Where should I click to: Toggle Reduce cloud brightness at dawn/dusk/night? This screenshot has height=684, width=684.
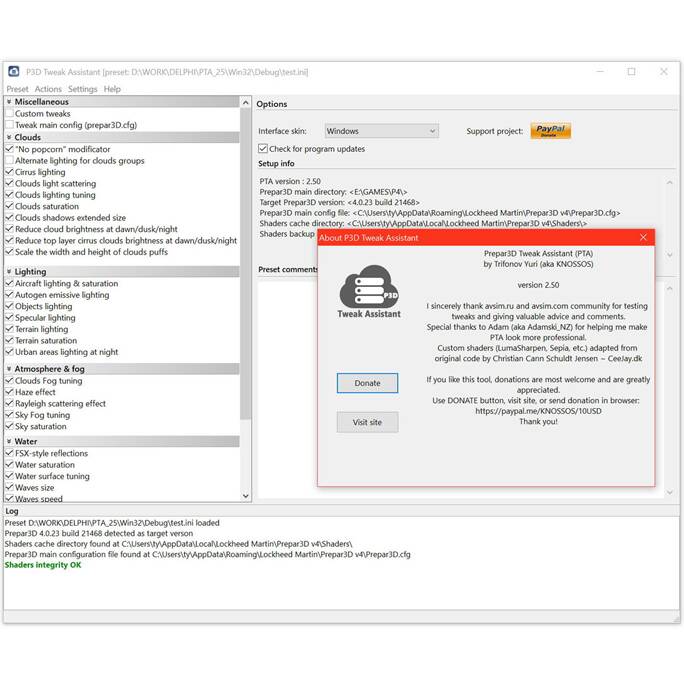10,229
